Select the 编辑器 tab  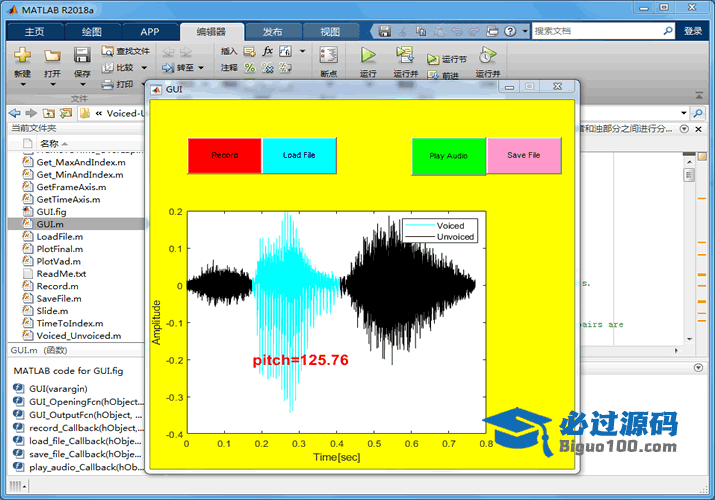click(x=211, y=31)
